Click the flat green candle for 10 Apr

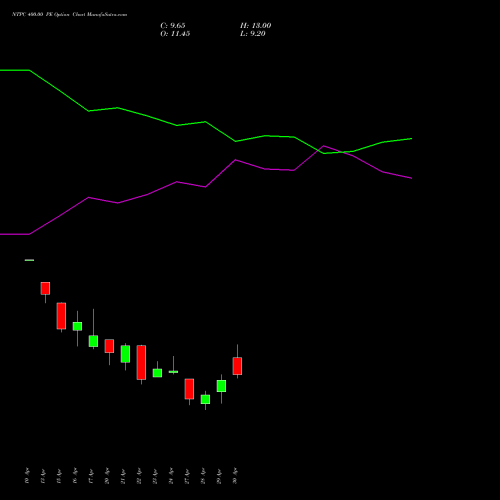coord(29,260)
